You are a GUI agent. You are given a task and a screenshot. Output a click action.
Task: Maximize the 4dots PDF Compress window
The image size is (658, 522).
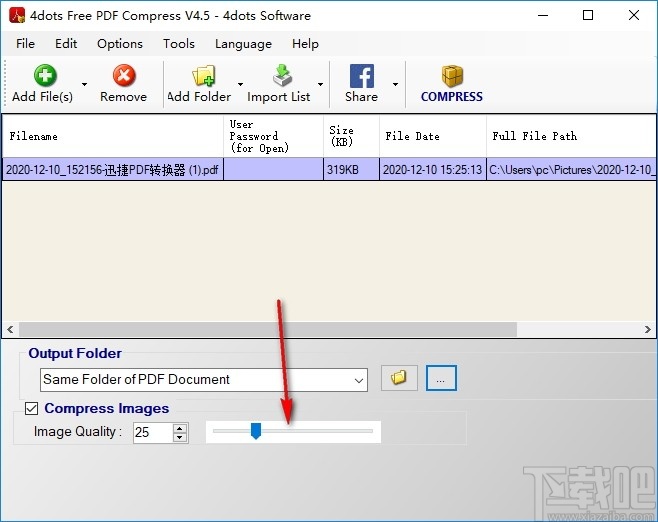click(x=588, y=16)
